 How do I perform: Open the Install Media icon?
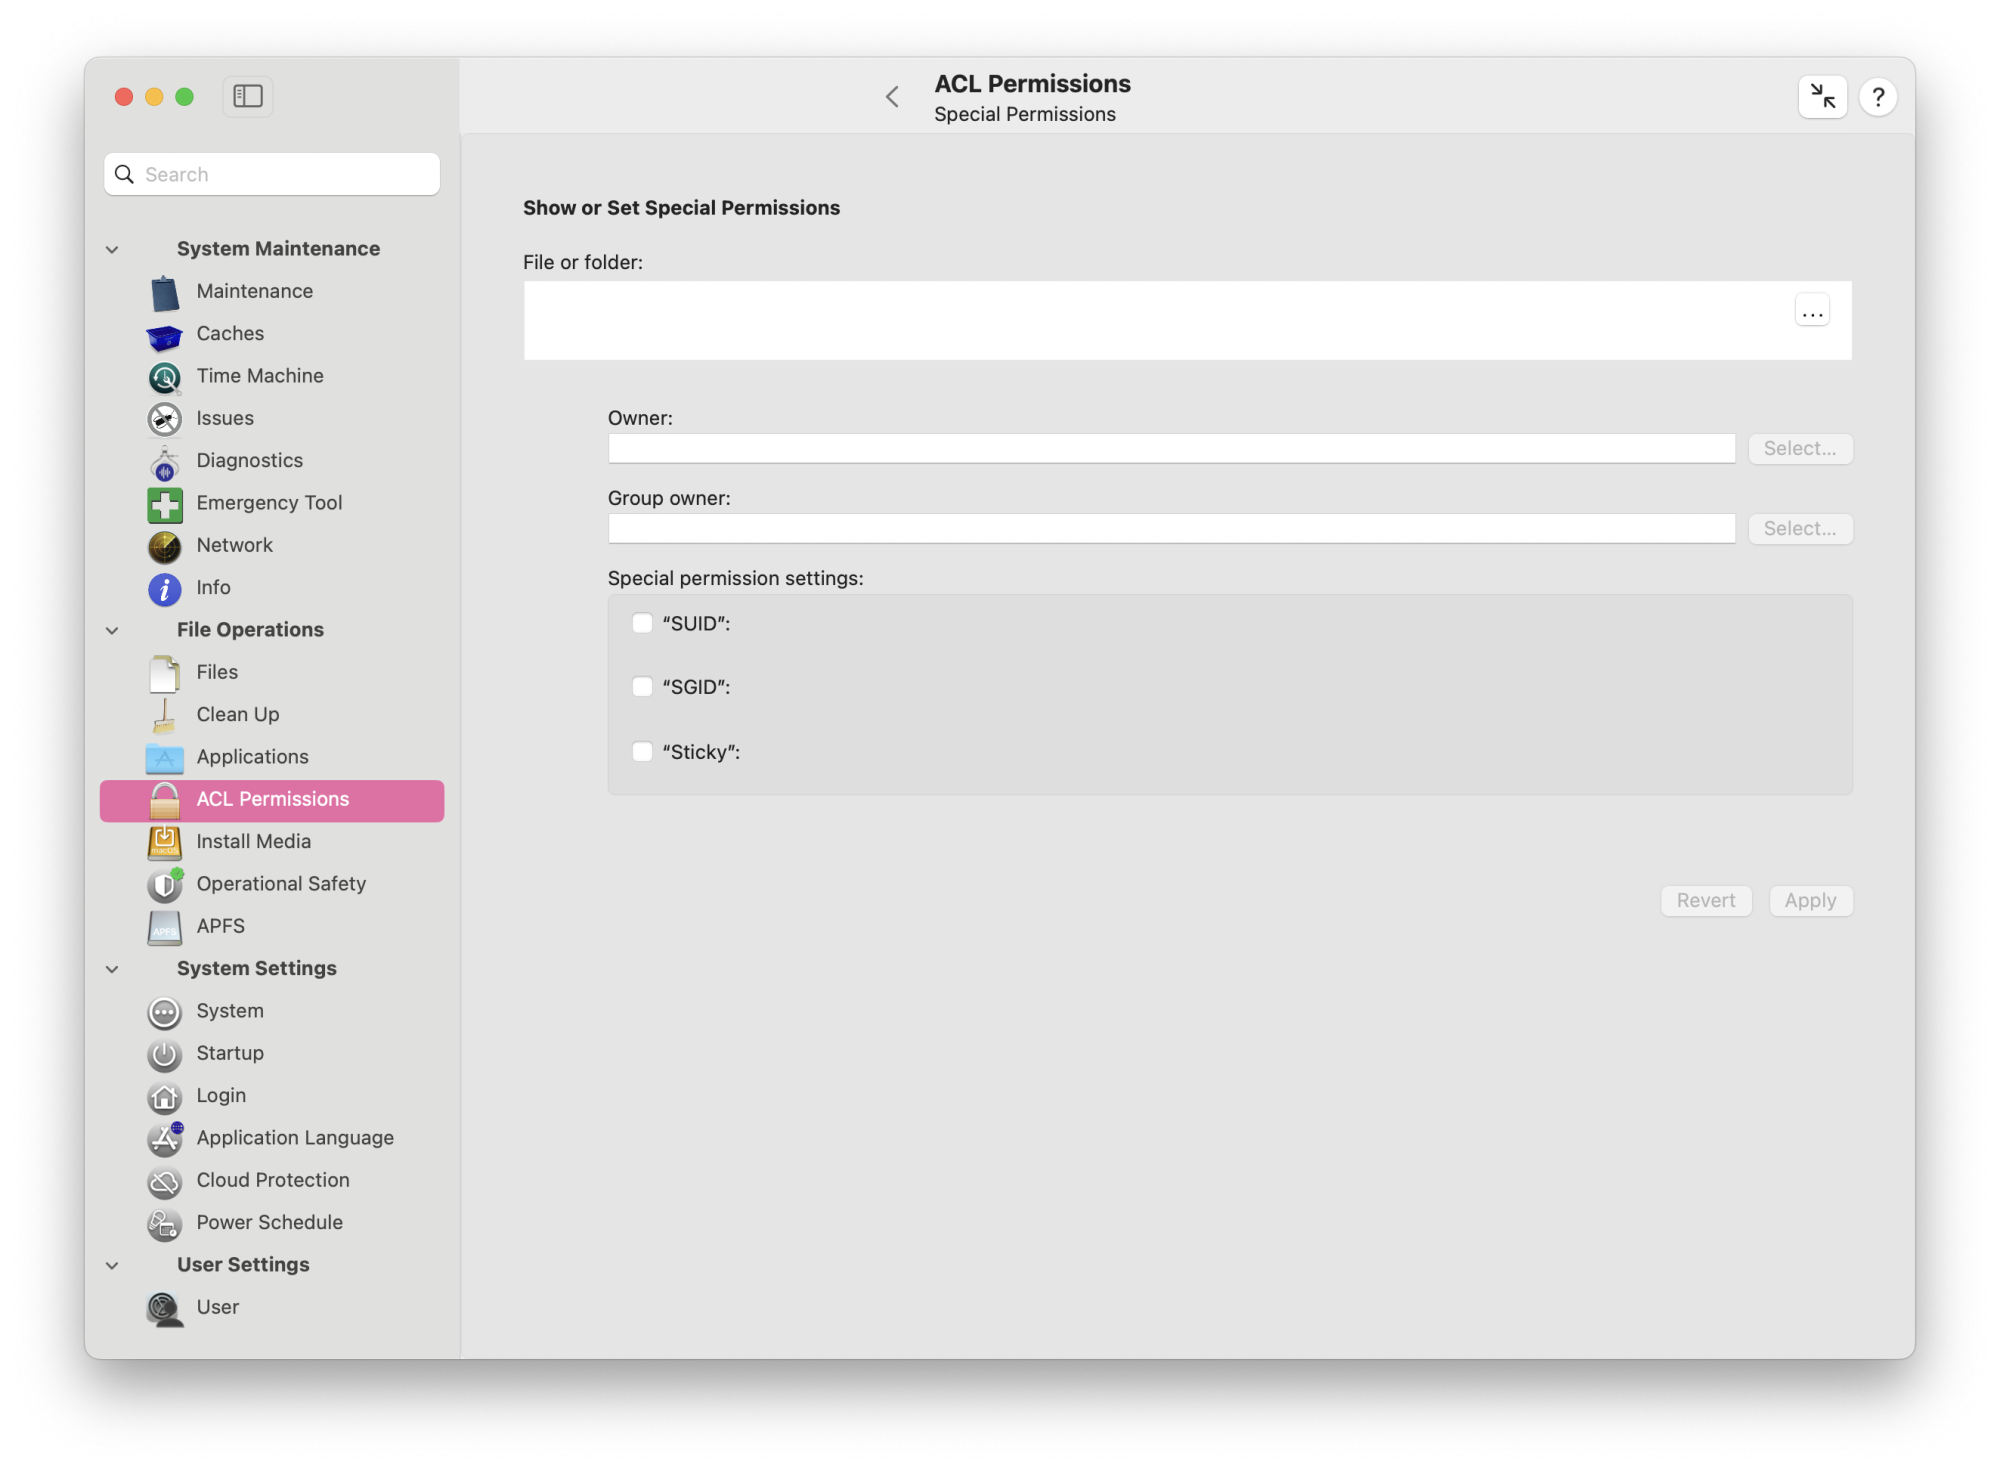coord(164,842)
